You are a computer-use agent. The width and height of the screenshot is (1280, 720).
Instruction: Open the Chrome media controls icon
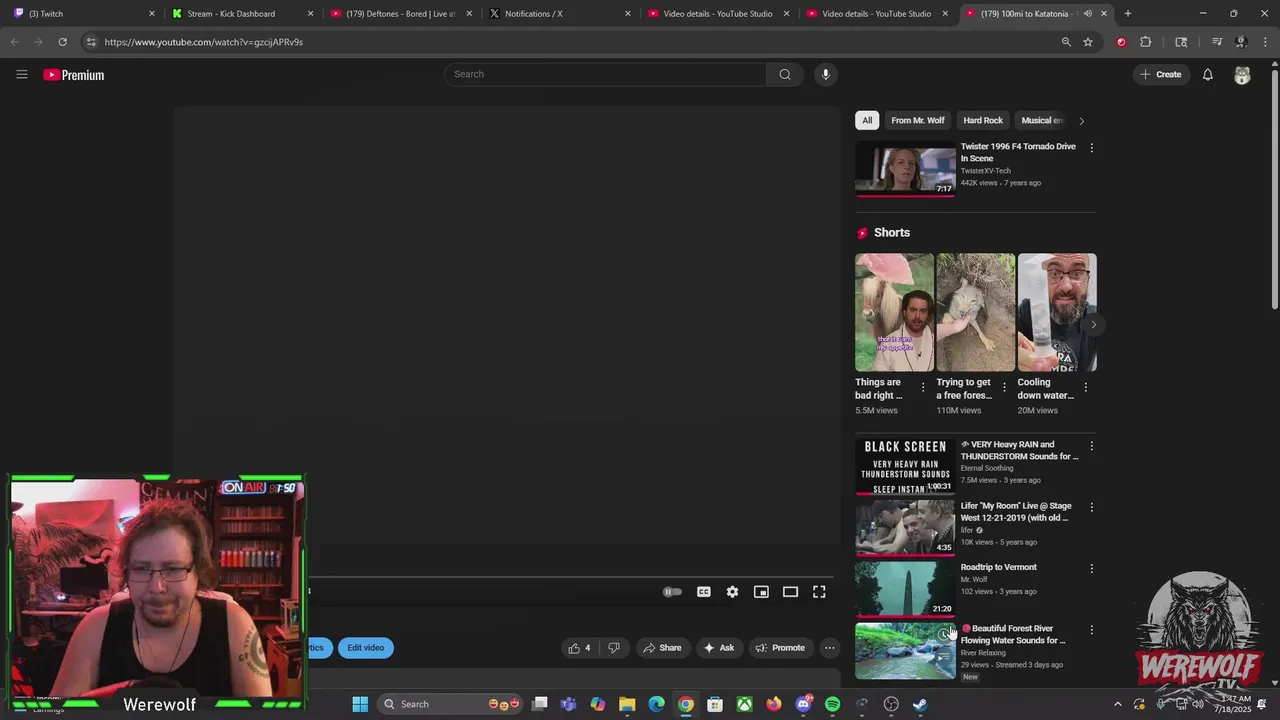pos(1217,42)
